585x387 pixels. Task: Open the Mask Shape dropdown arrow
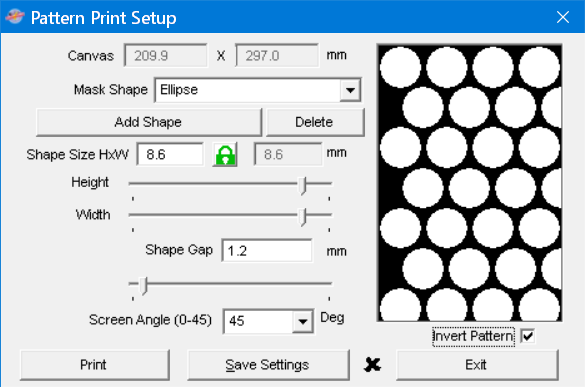(x=350, y=90)
